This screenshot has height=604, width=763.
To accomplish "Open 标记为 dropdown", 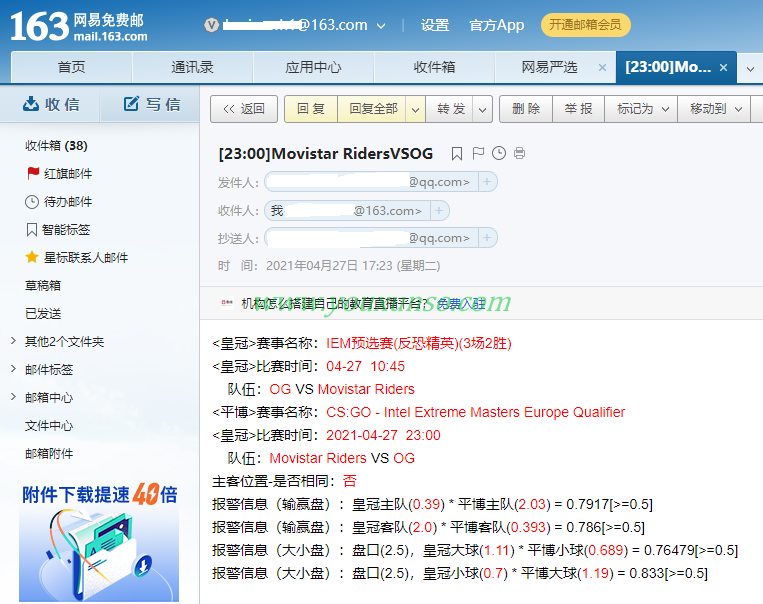I will pos(642,109).
